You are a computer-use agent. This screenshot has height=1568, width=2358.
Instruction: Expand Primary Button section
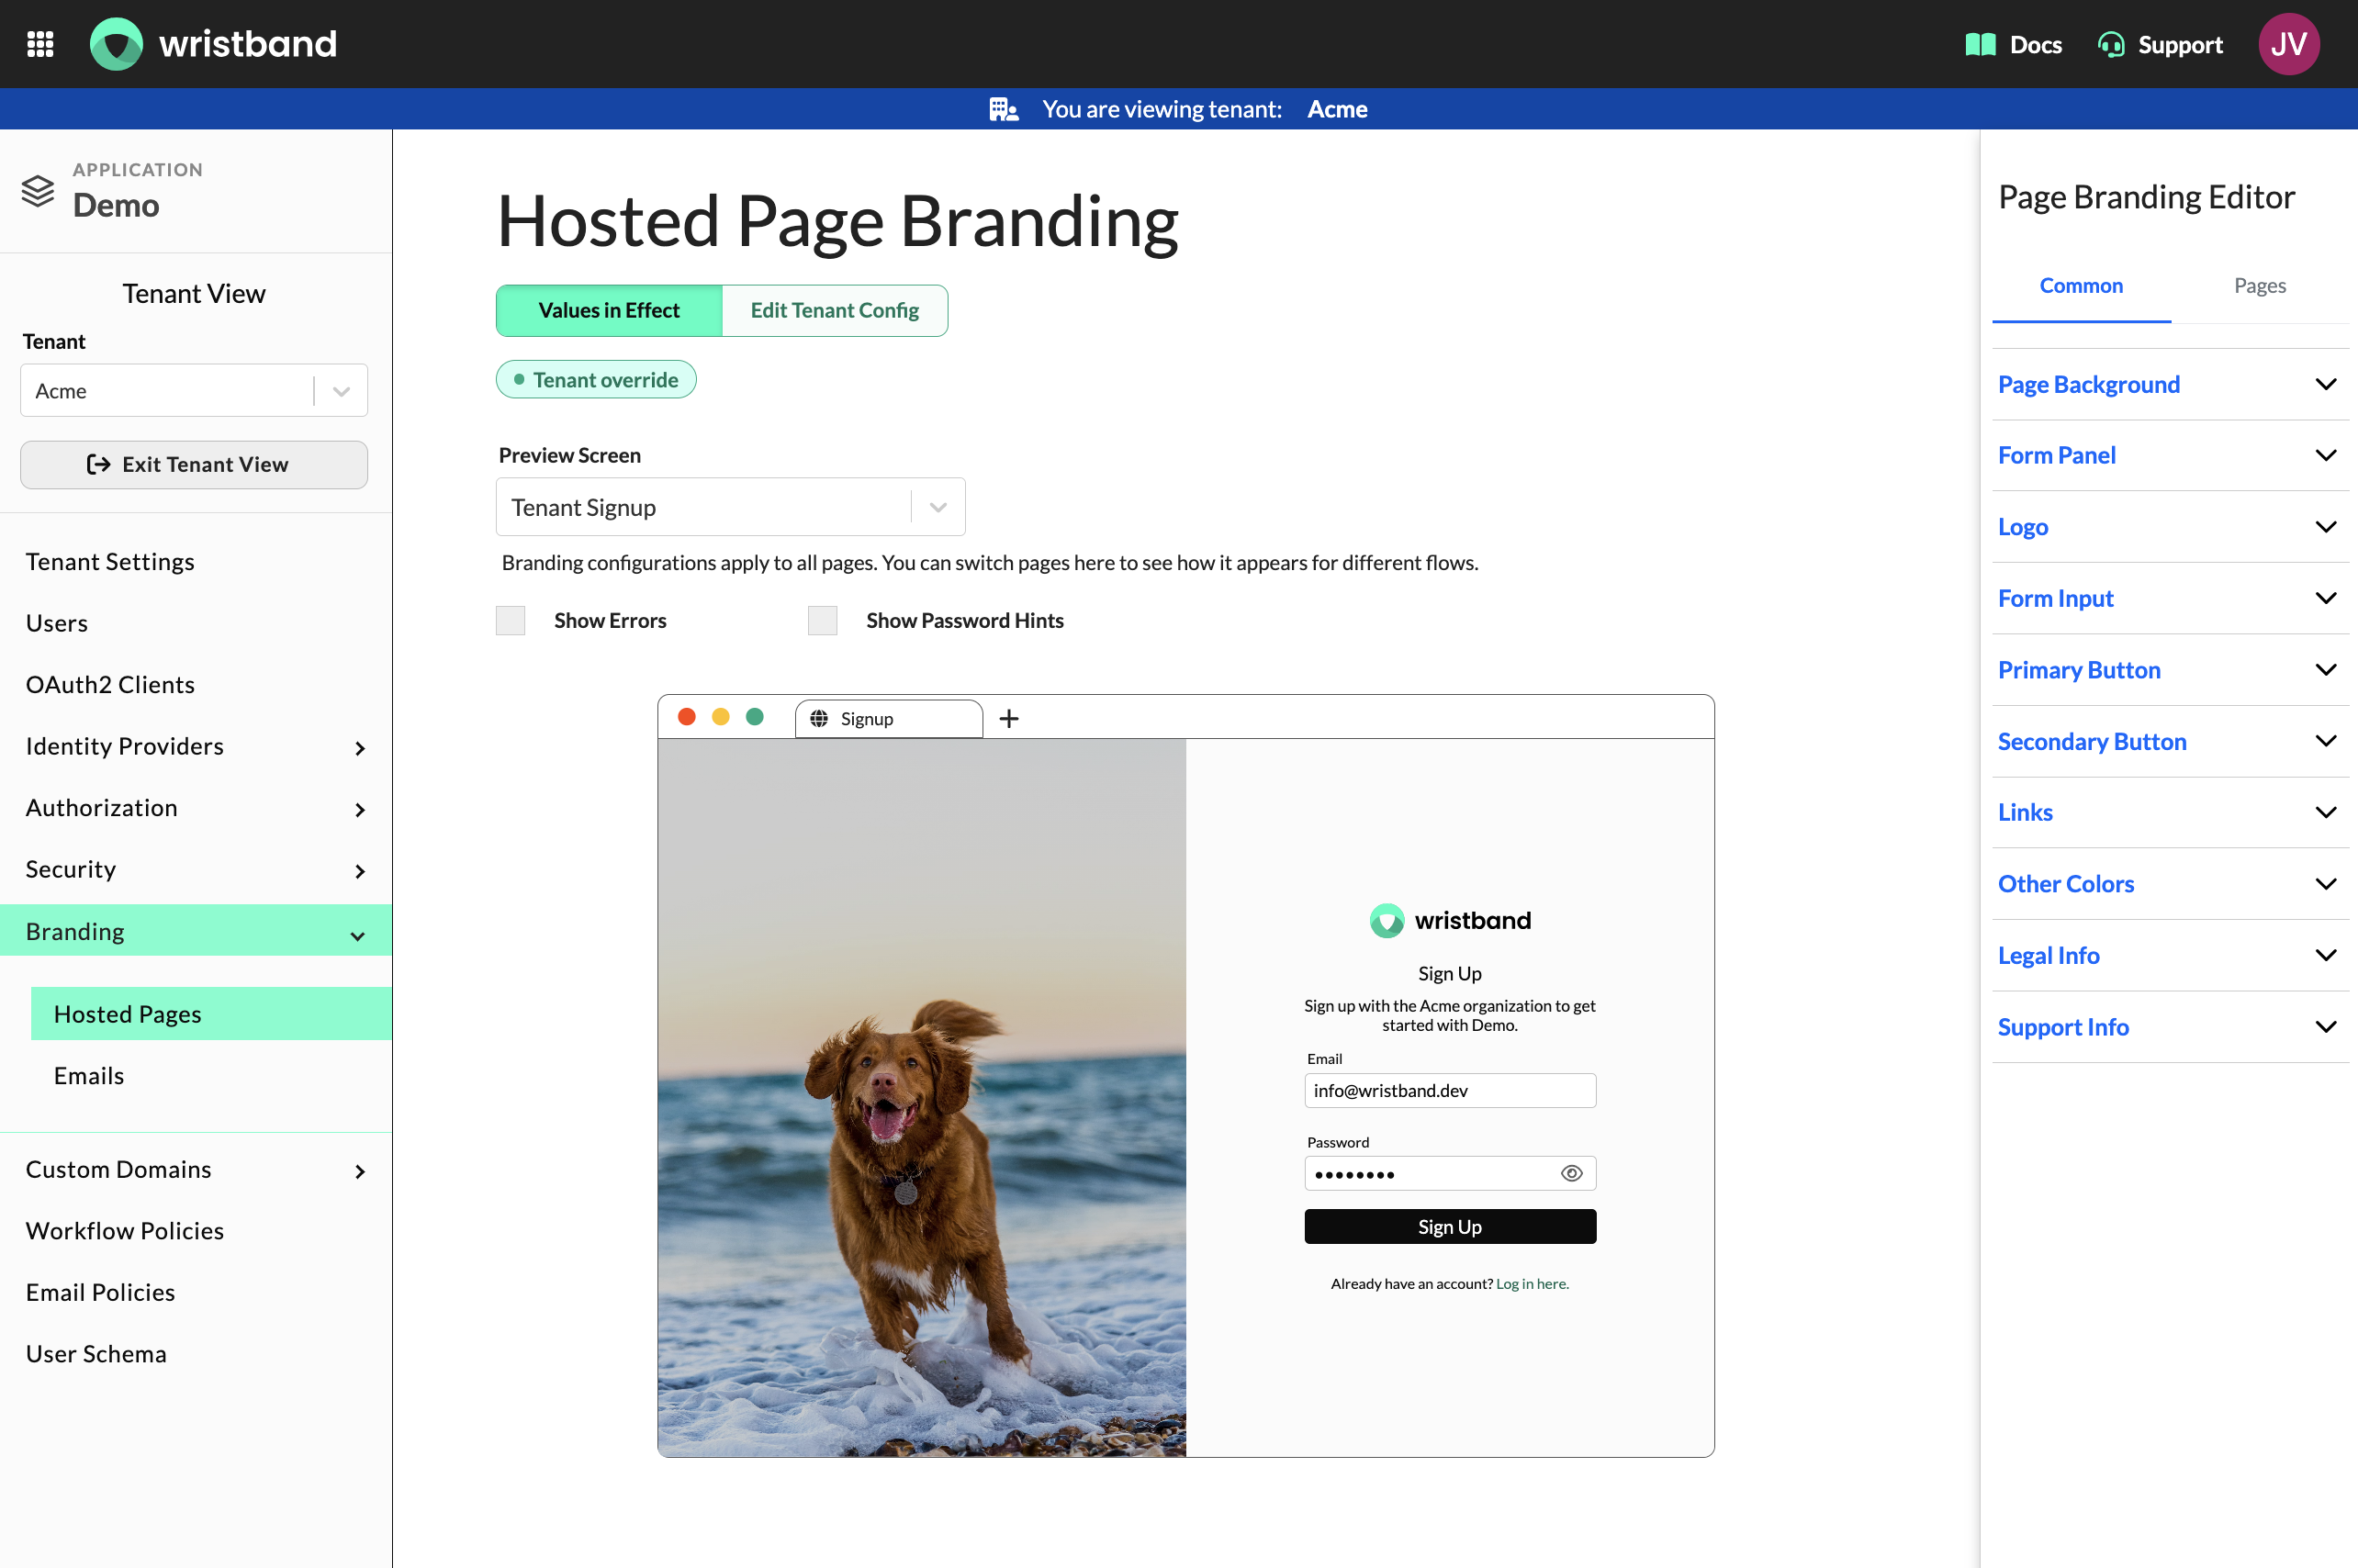click(2170, 670)
